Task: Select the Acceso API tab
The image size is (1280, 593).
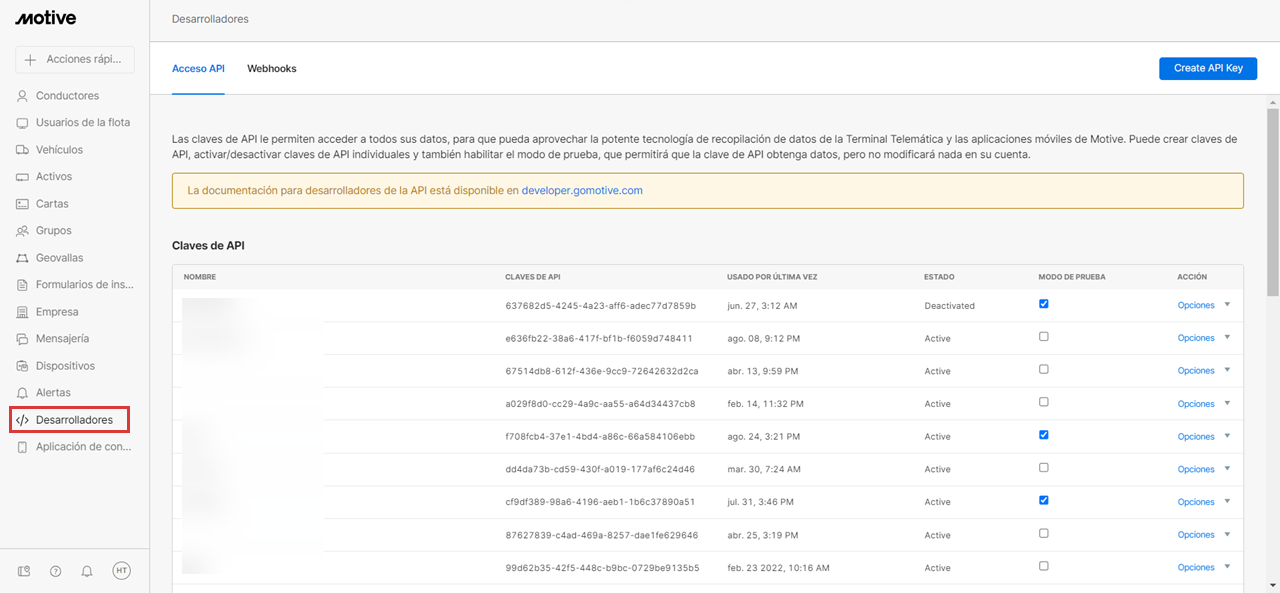Action: click(197, 68)
